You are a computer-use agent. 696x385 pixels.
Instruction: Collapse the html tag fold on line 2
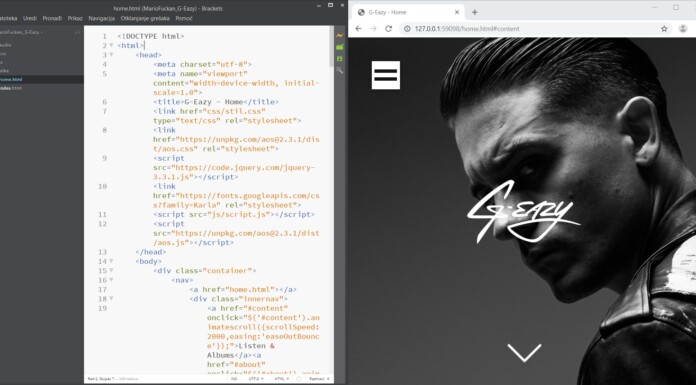[111, 46]
